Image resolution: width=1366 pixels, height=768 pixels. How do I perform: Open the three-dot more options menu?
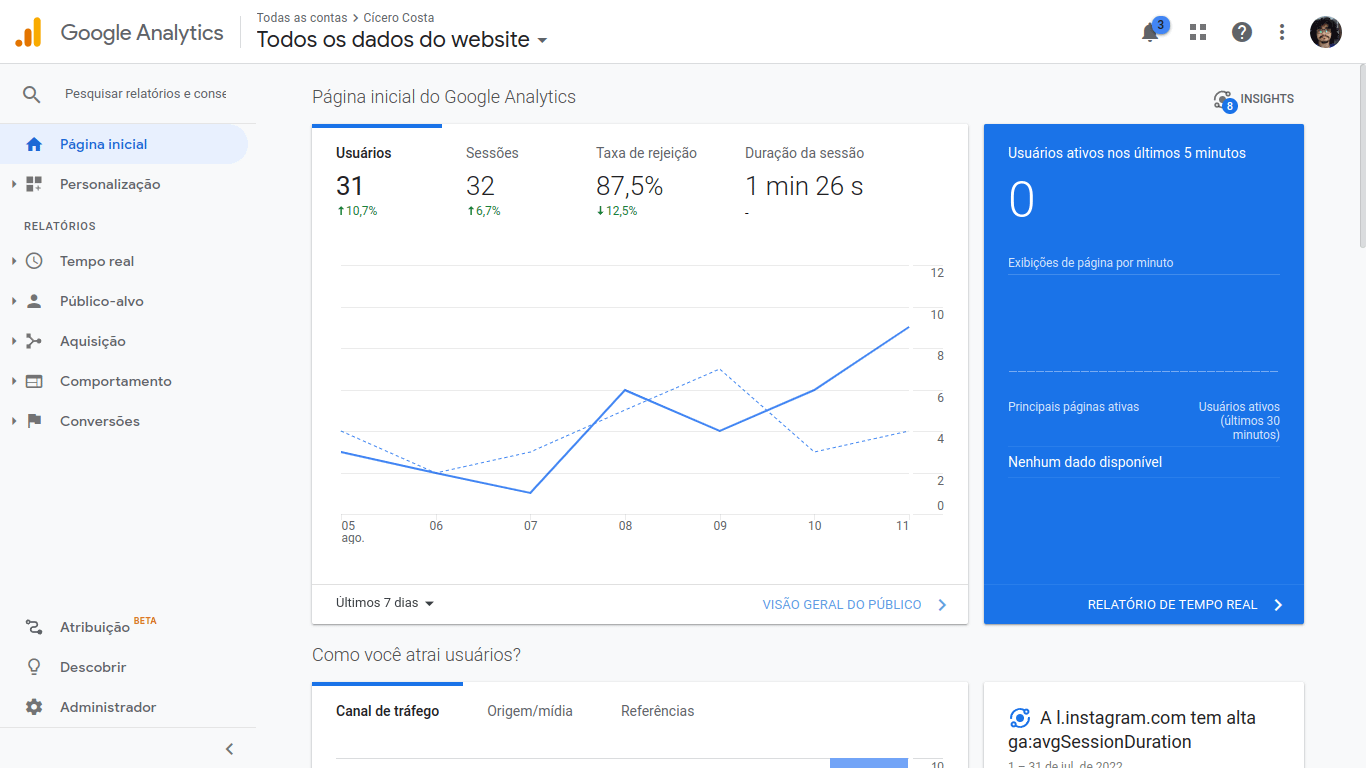pyautogui.click(x=1282, y=32)
